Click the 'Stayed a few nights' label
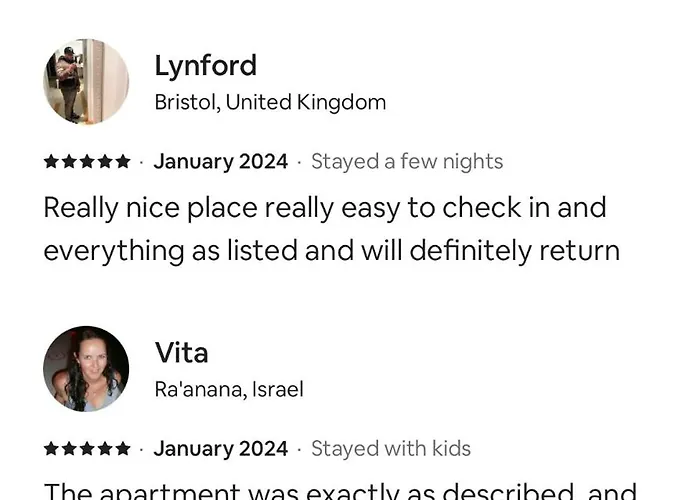This screenshot has height=500, width=700. 407,162
